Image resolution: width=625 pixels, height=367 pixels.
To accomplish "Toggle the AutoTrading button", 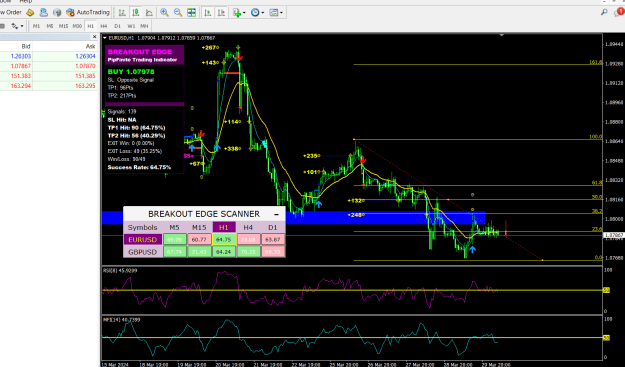I will pyautogui.click(x=88, y=13).
